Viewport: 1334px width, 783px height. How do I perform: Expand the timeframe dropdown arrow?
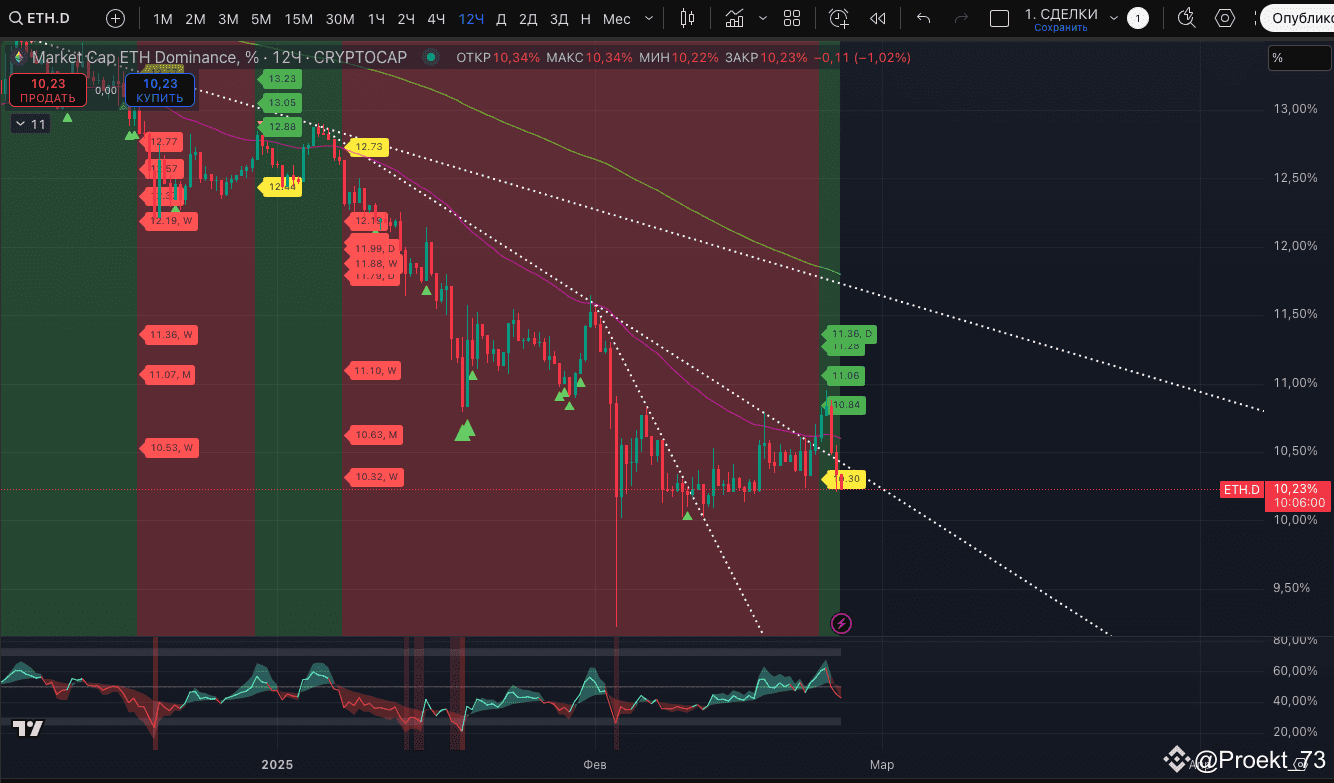(x=650, y=18)
